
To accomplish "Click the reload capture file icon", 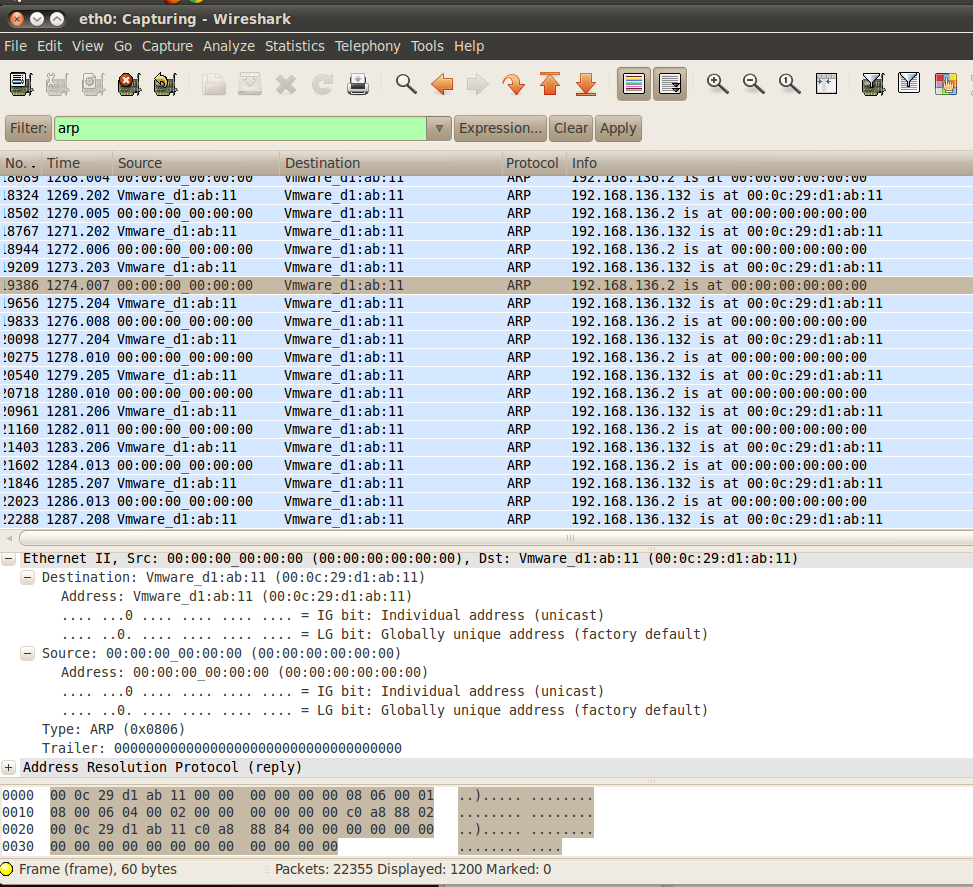I will point(322,84).
